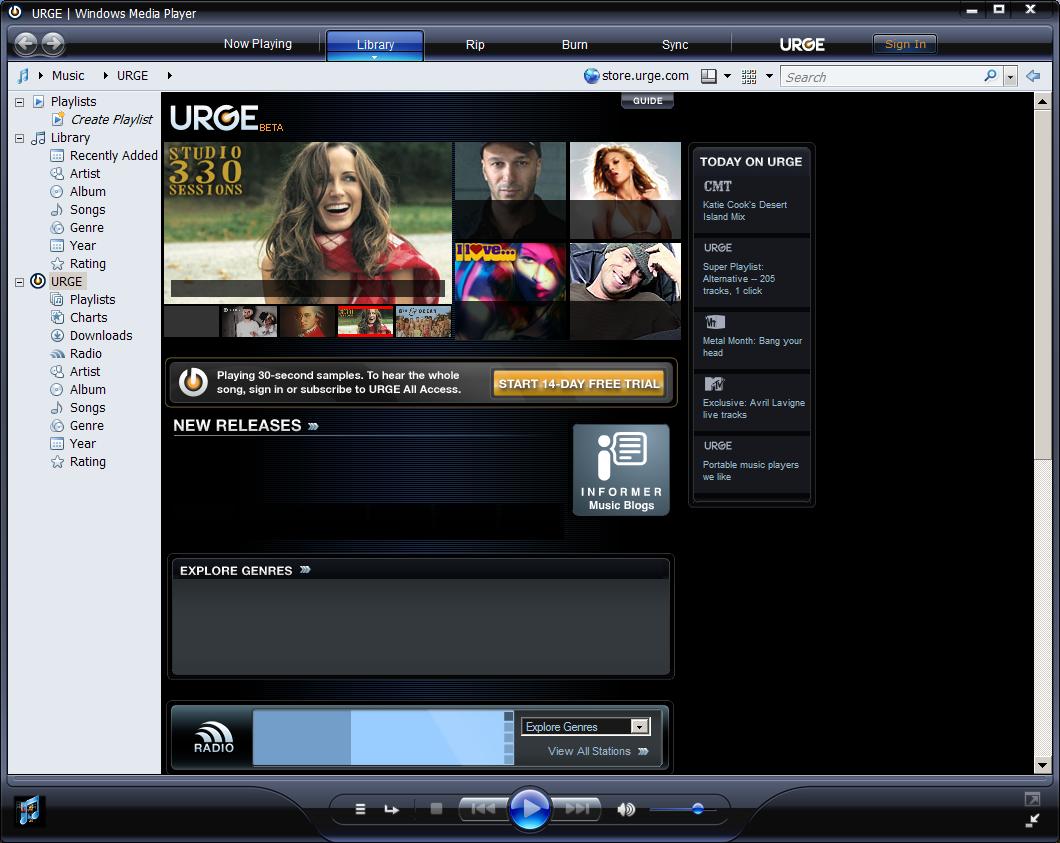The image size is (1060, 843).
Task: Collapse the Library tree node
Action: pos(20,138)
